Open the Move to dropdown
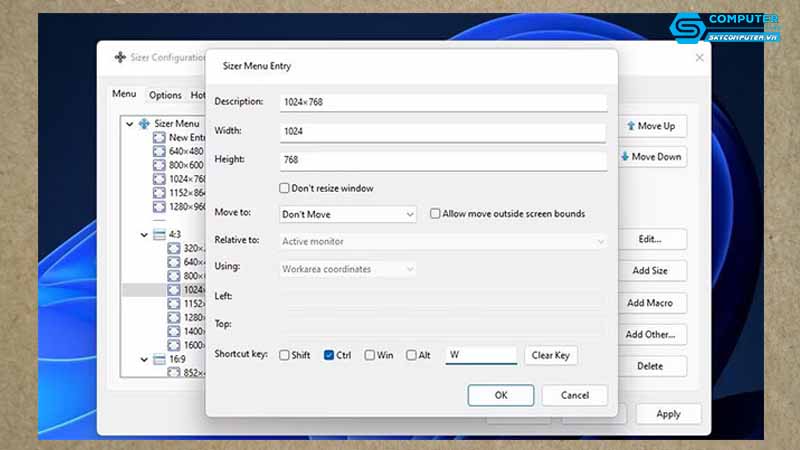The height and width of the screenshot is (450, 800). tap(348, 214)
